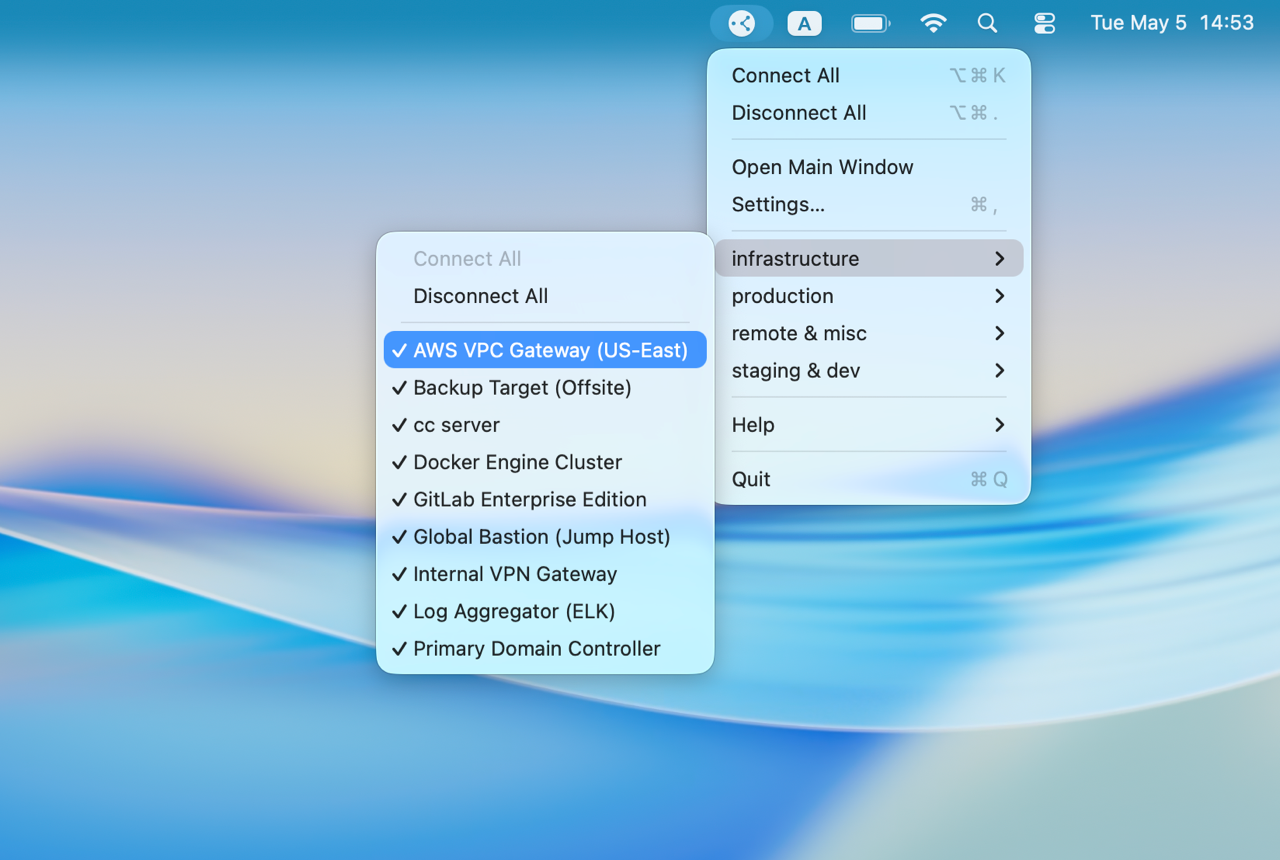
Task: Click the battery status icon
Action: point(871,23)
